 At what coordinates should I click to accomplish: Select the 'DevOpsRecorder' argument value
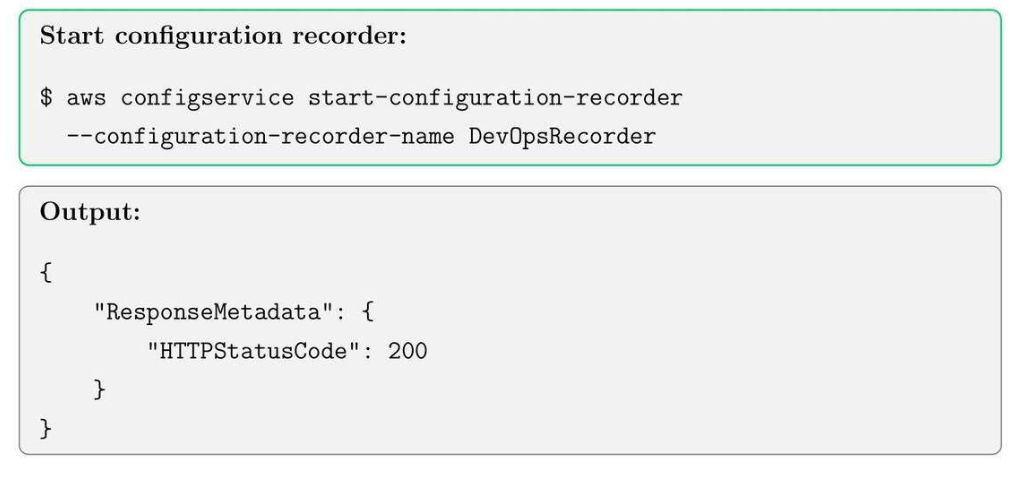562,136
